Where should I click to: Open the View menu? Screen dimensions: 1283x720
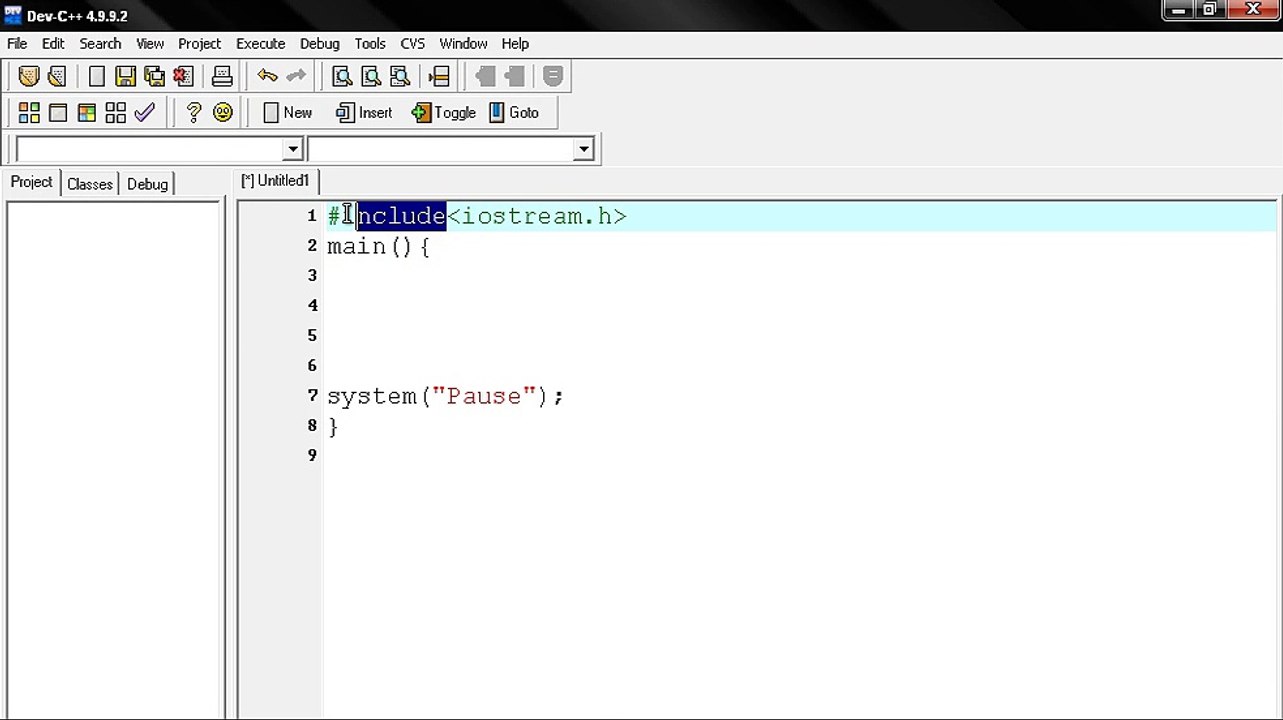tap(150, 44)
